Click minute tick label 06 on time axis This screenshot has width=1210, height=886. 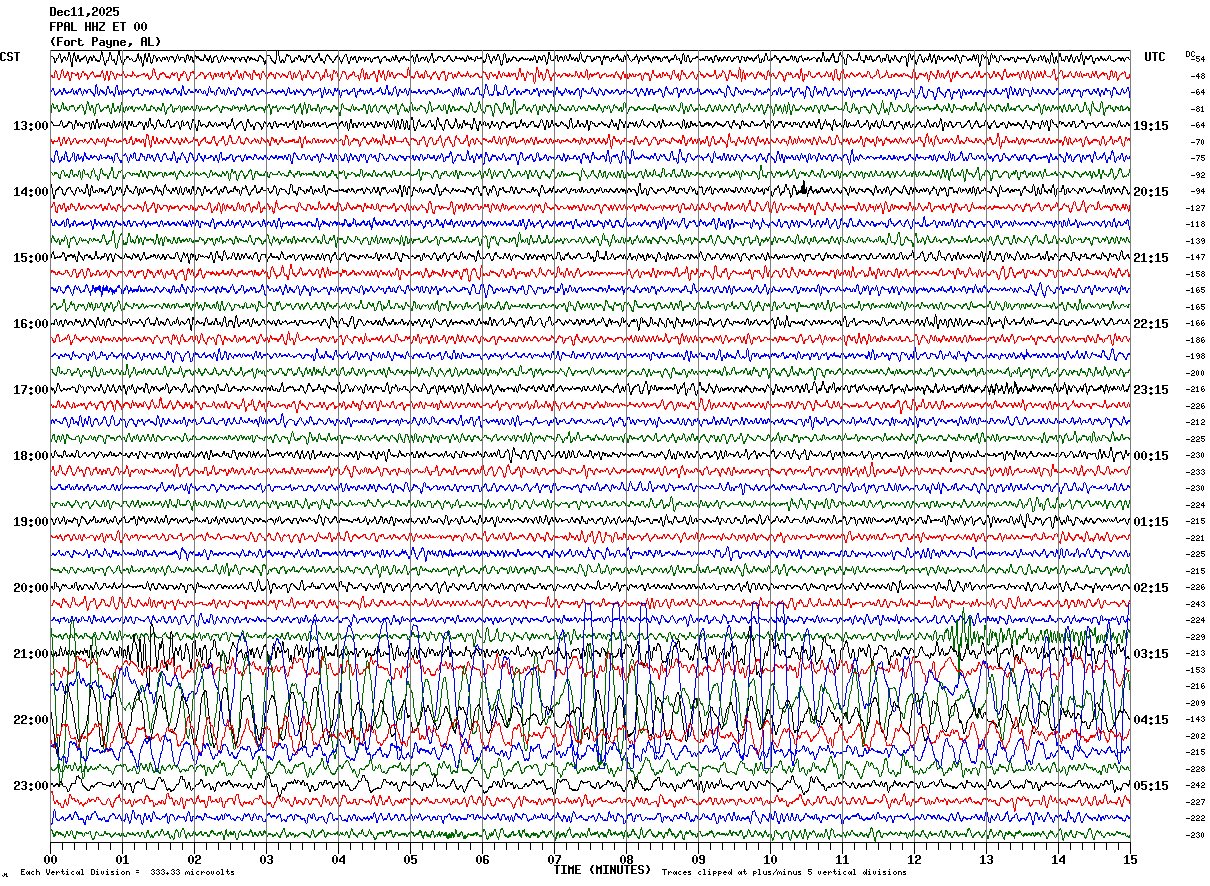click(482, 859)
